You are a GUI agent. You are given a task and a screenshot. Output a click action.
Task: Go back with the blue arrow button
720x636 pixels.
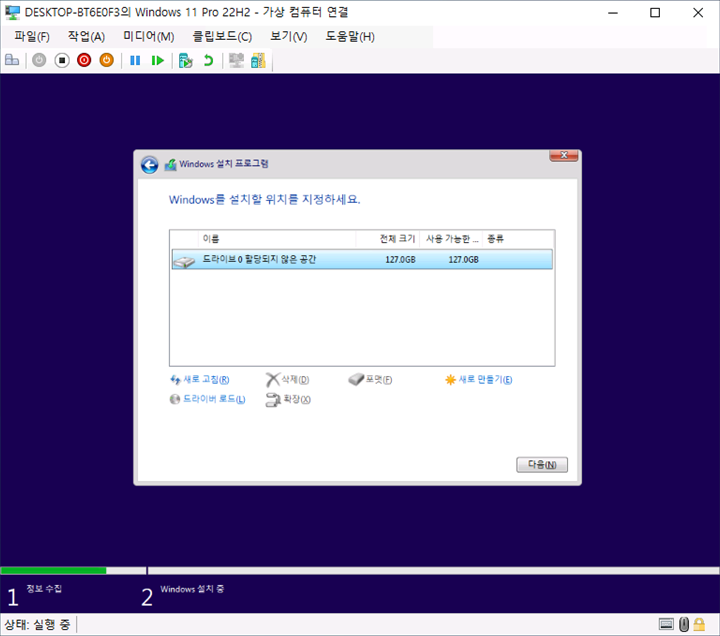coord(150,165)
